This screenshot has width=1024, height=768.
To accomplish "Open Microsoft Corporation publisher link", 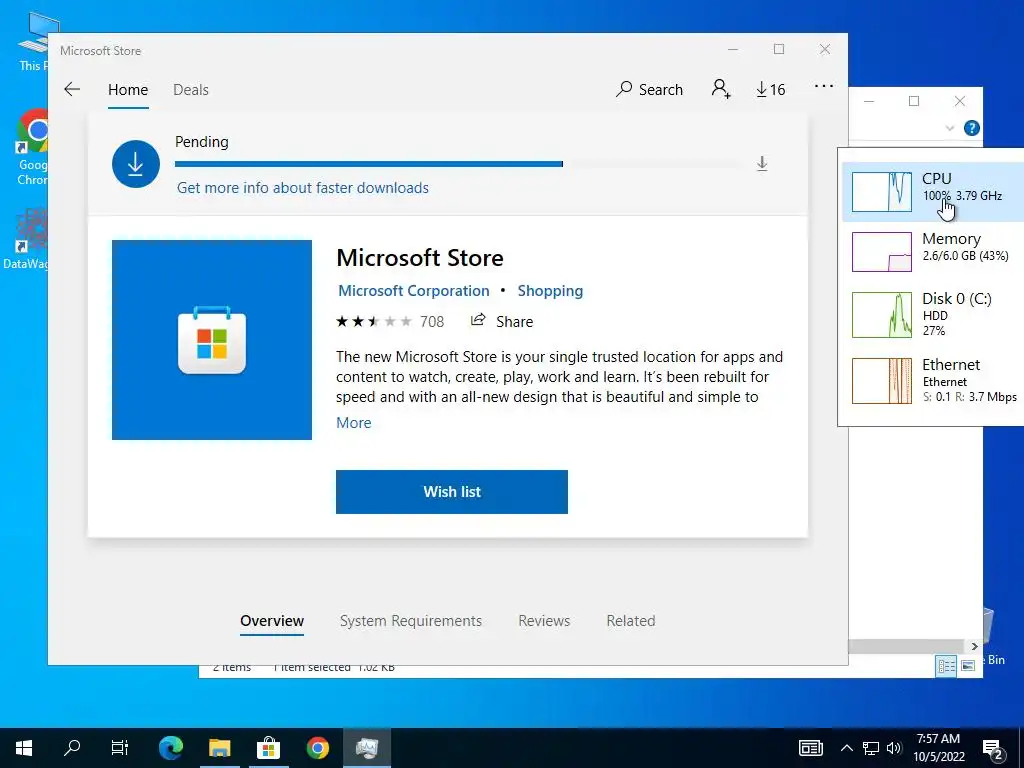I will tap(413, 291).
